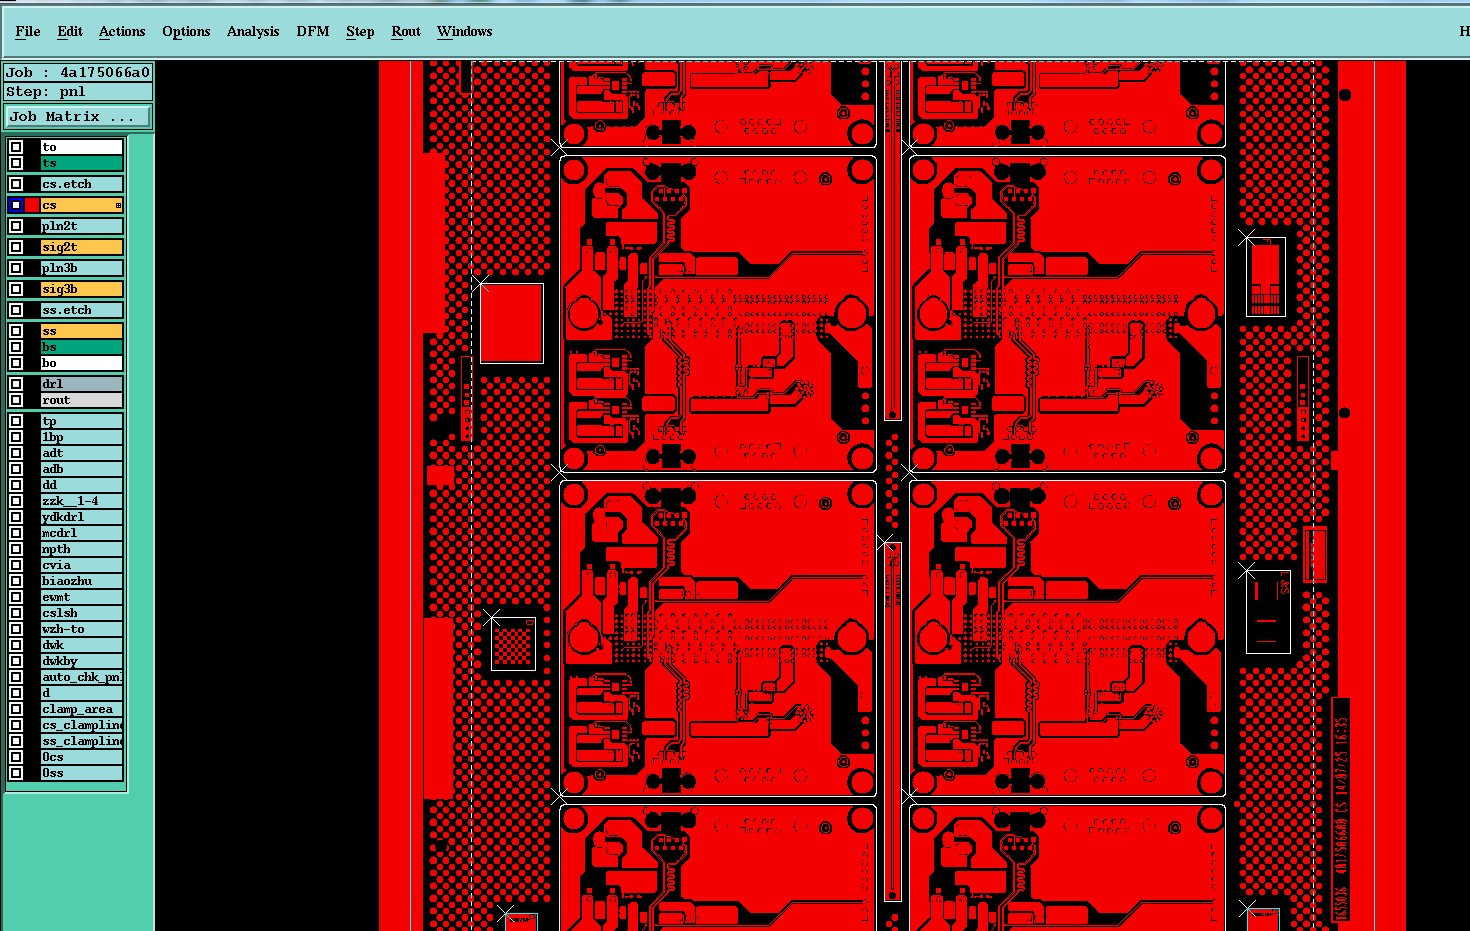Open the Step menu
1470x931 pixels.
pyautogui.click(x=360, y=31)
